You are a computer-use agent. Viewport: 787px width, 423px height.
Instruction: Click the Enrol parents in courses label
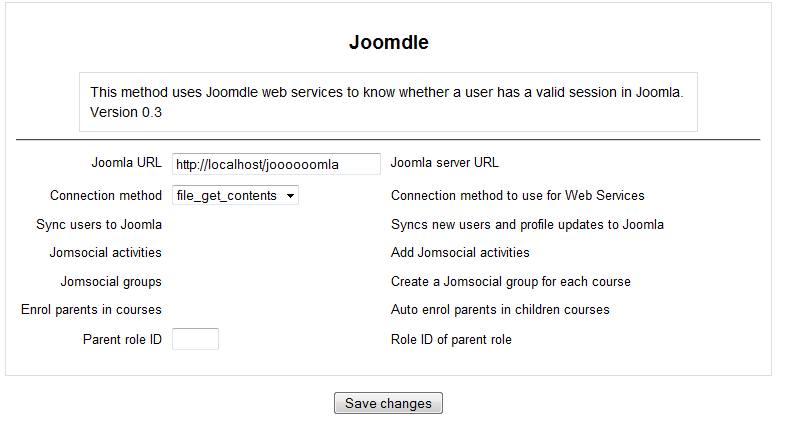pos(91,310)
